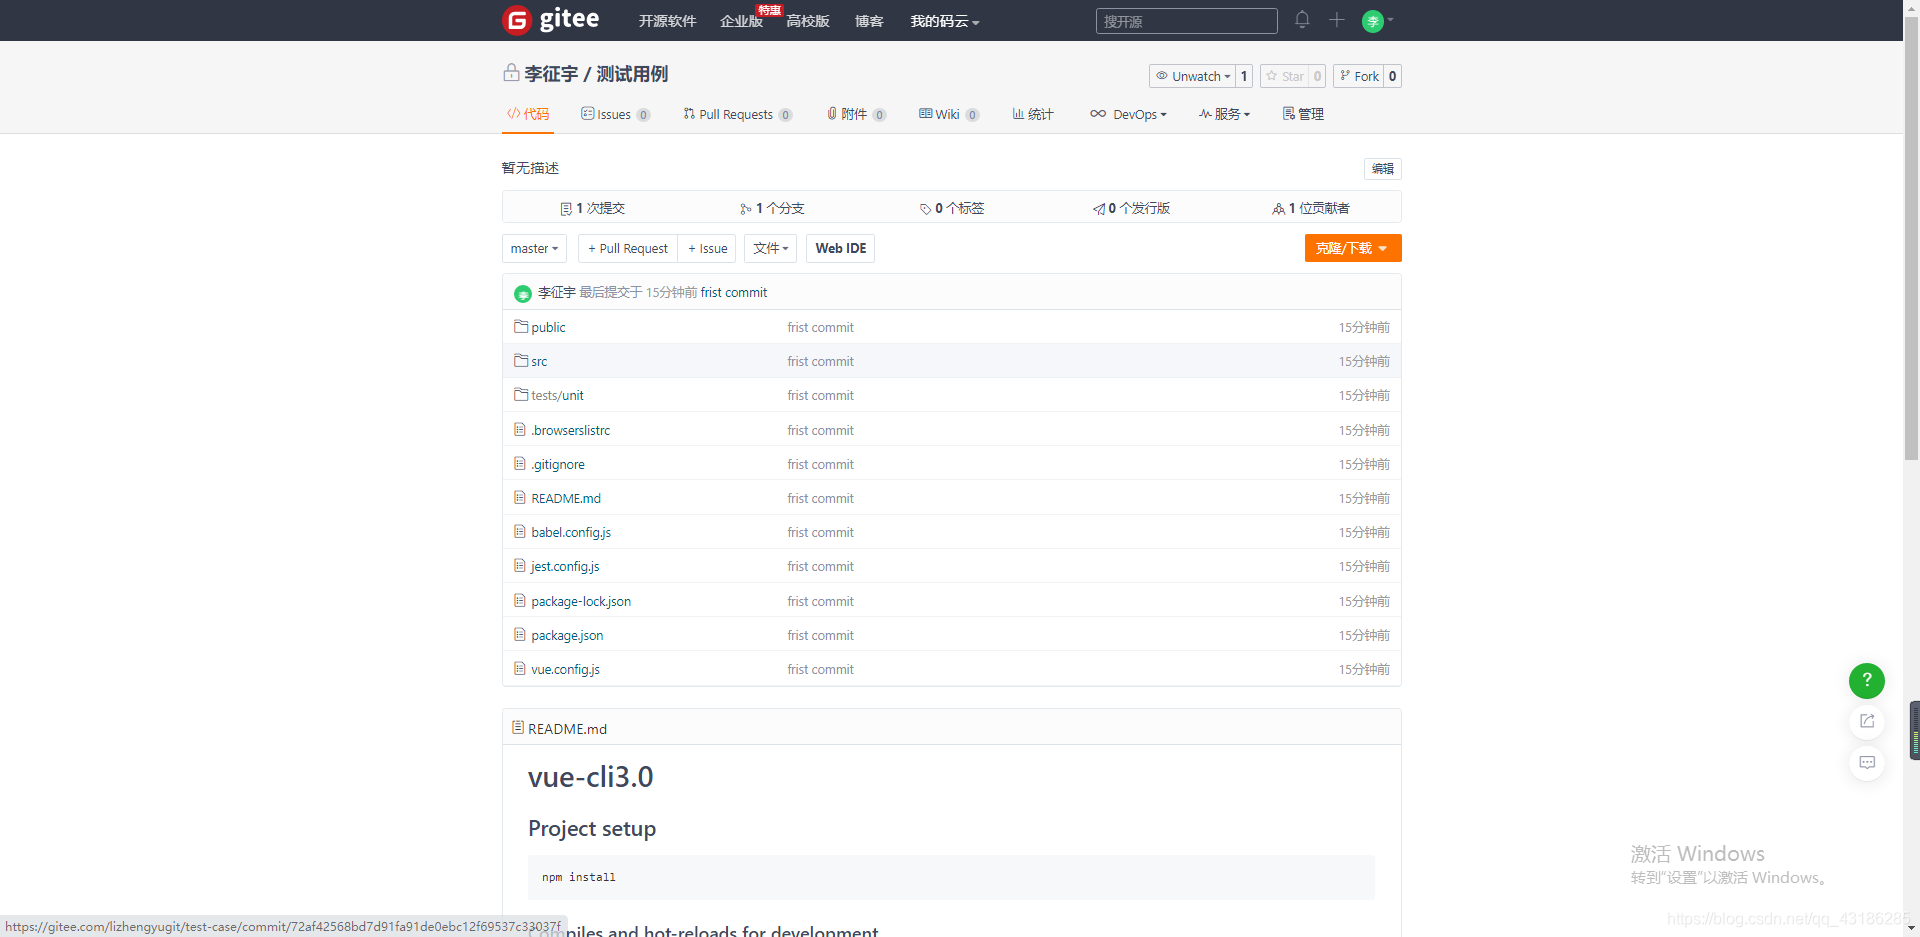Click the babel.config.js file icon
The width and height of the screenshot is (1920, 937).
click(x=520, y=531)
